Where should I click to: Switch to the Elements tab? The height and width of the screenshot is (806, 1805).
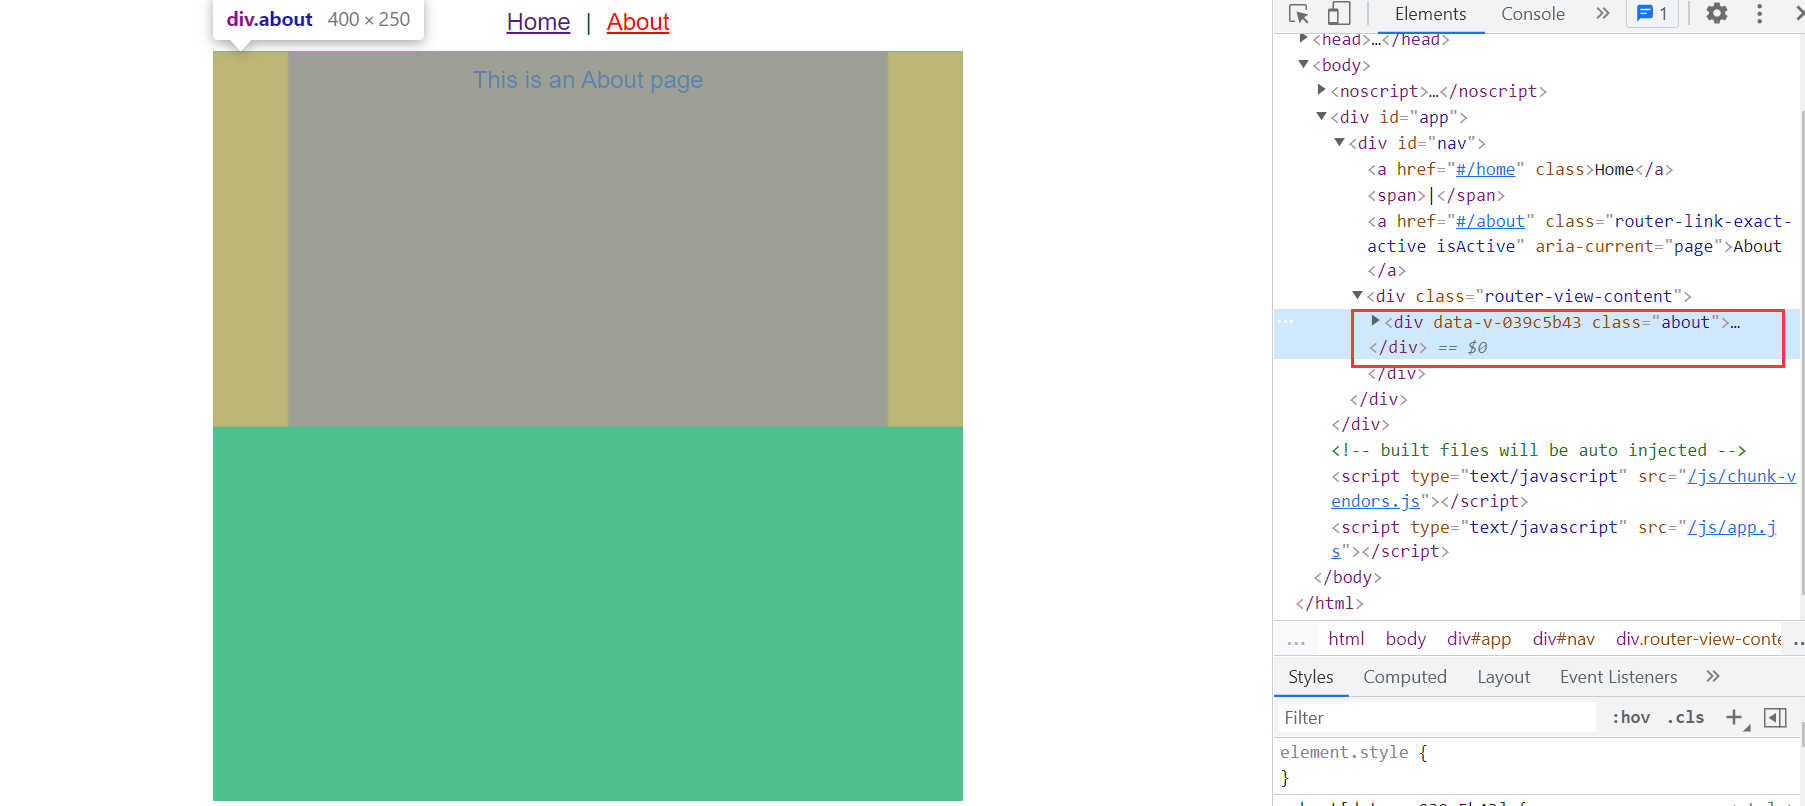click(1430, 14)
